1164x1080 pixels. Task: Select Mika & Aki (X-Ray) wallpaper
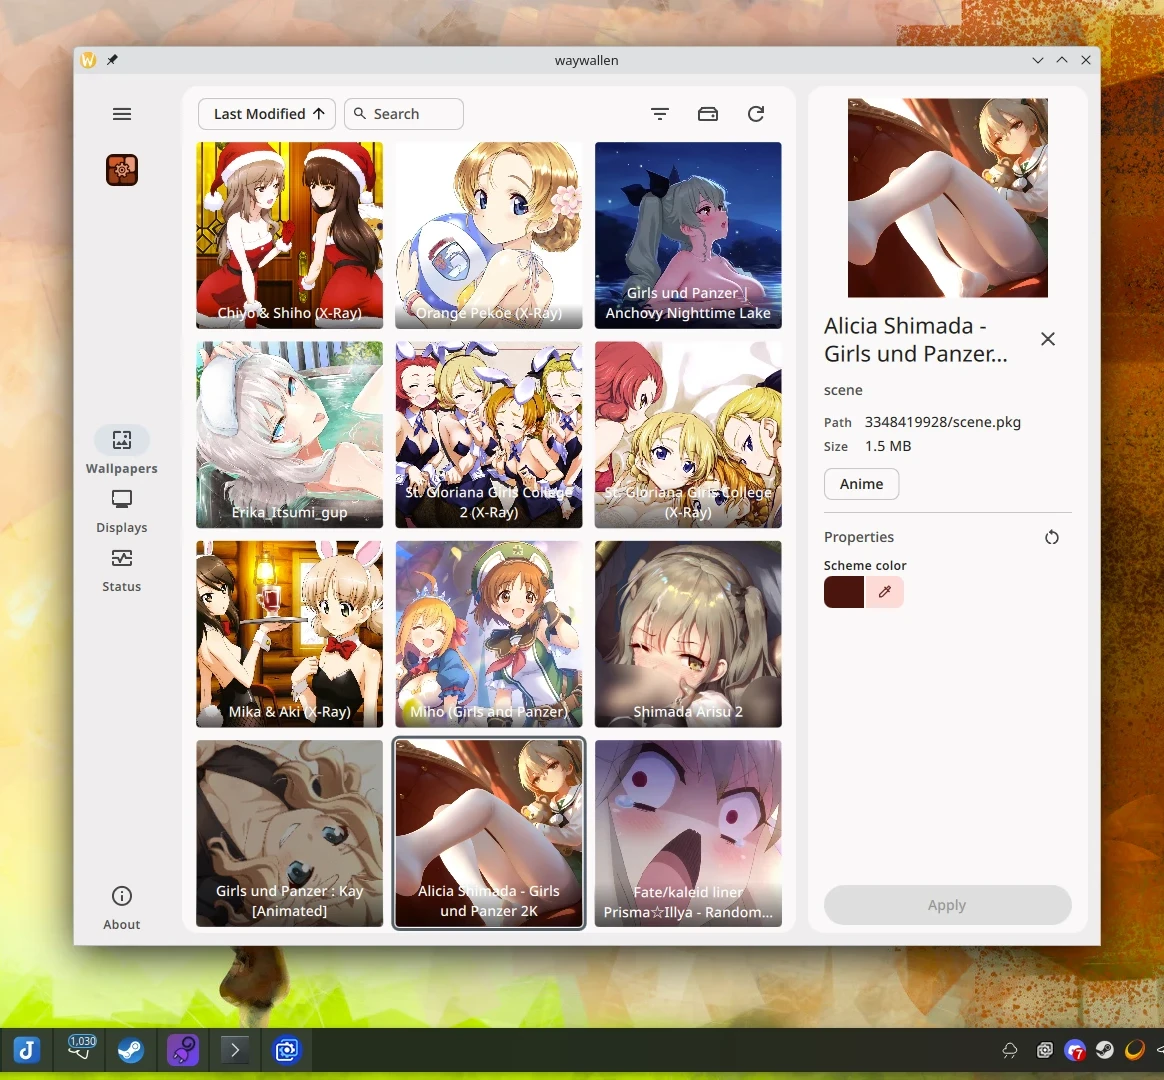290,634
